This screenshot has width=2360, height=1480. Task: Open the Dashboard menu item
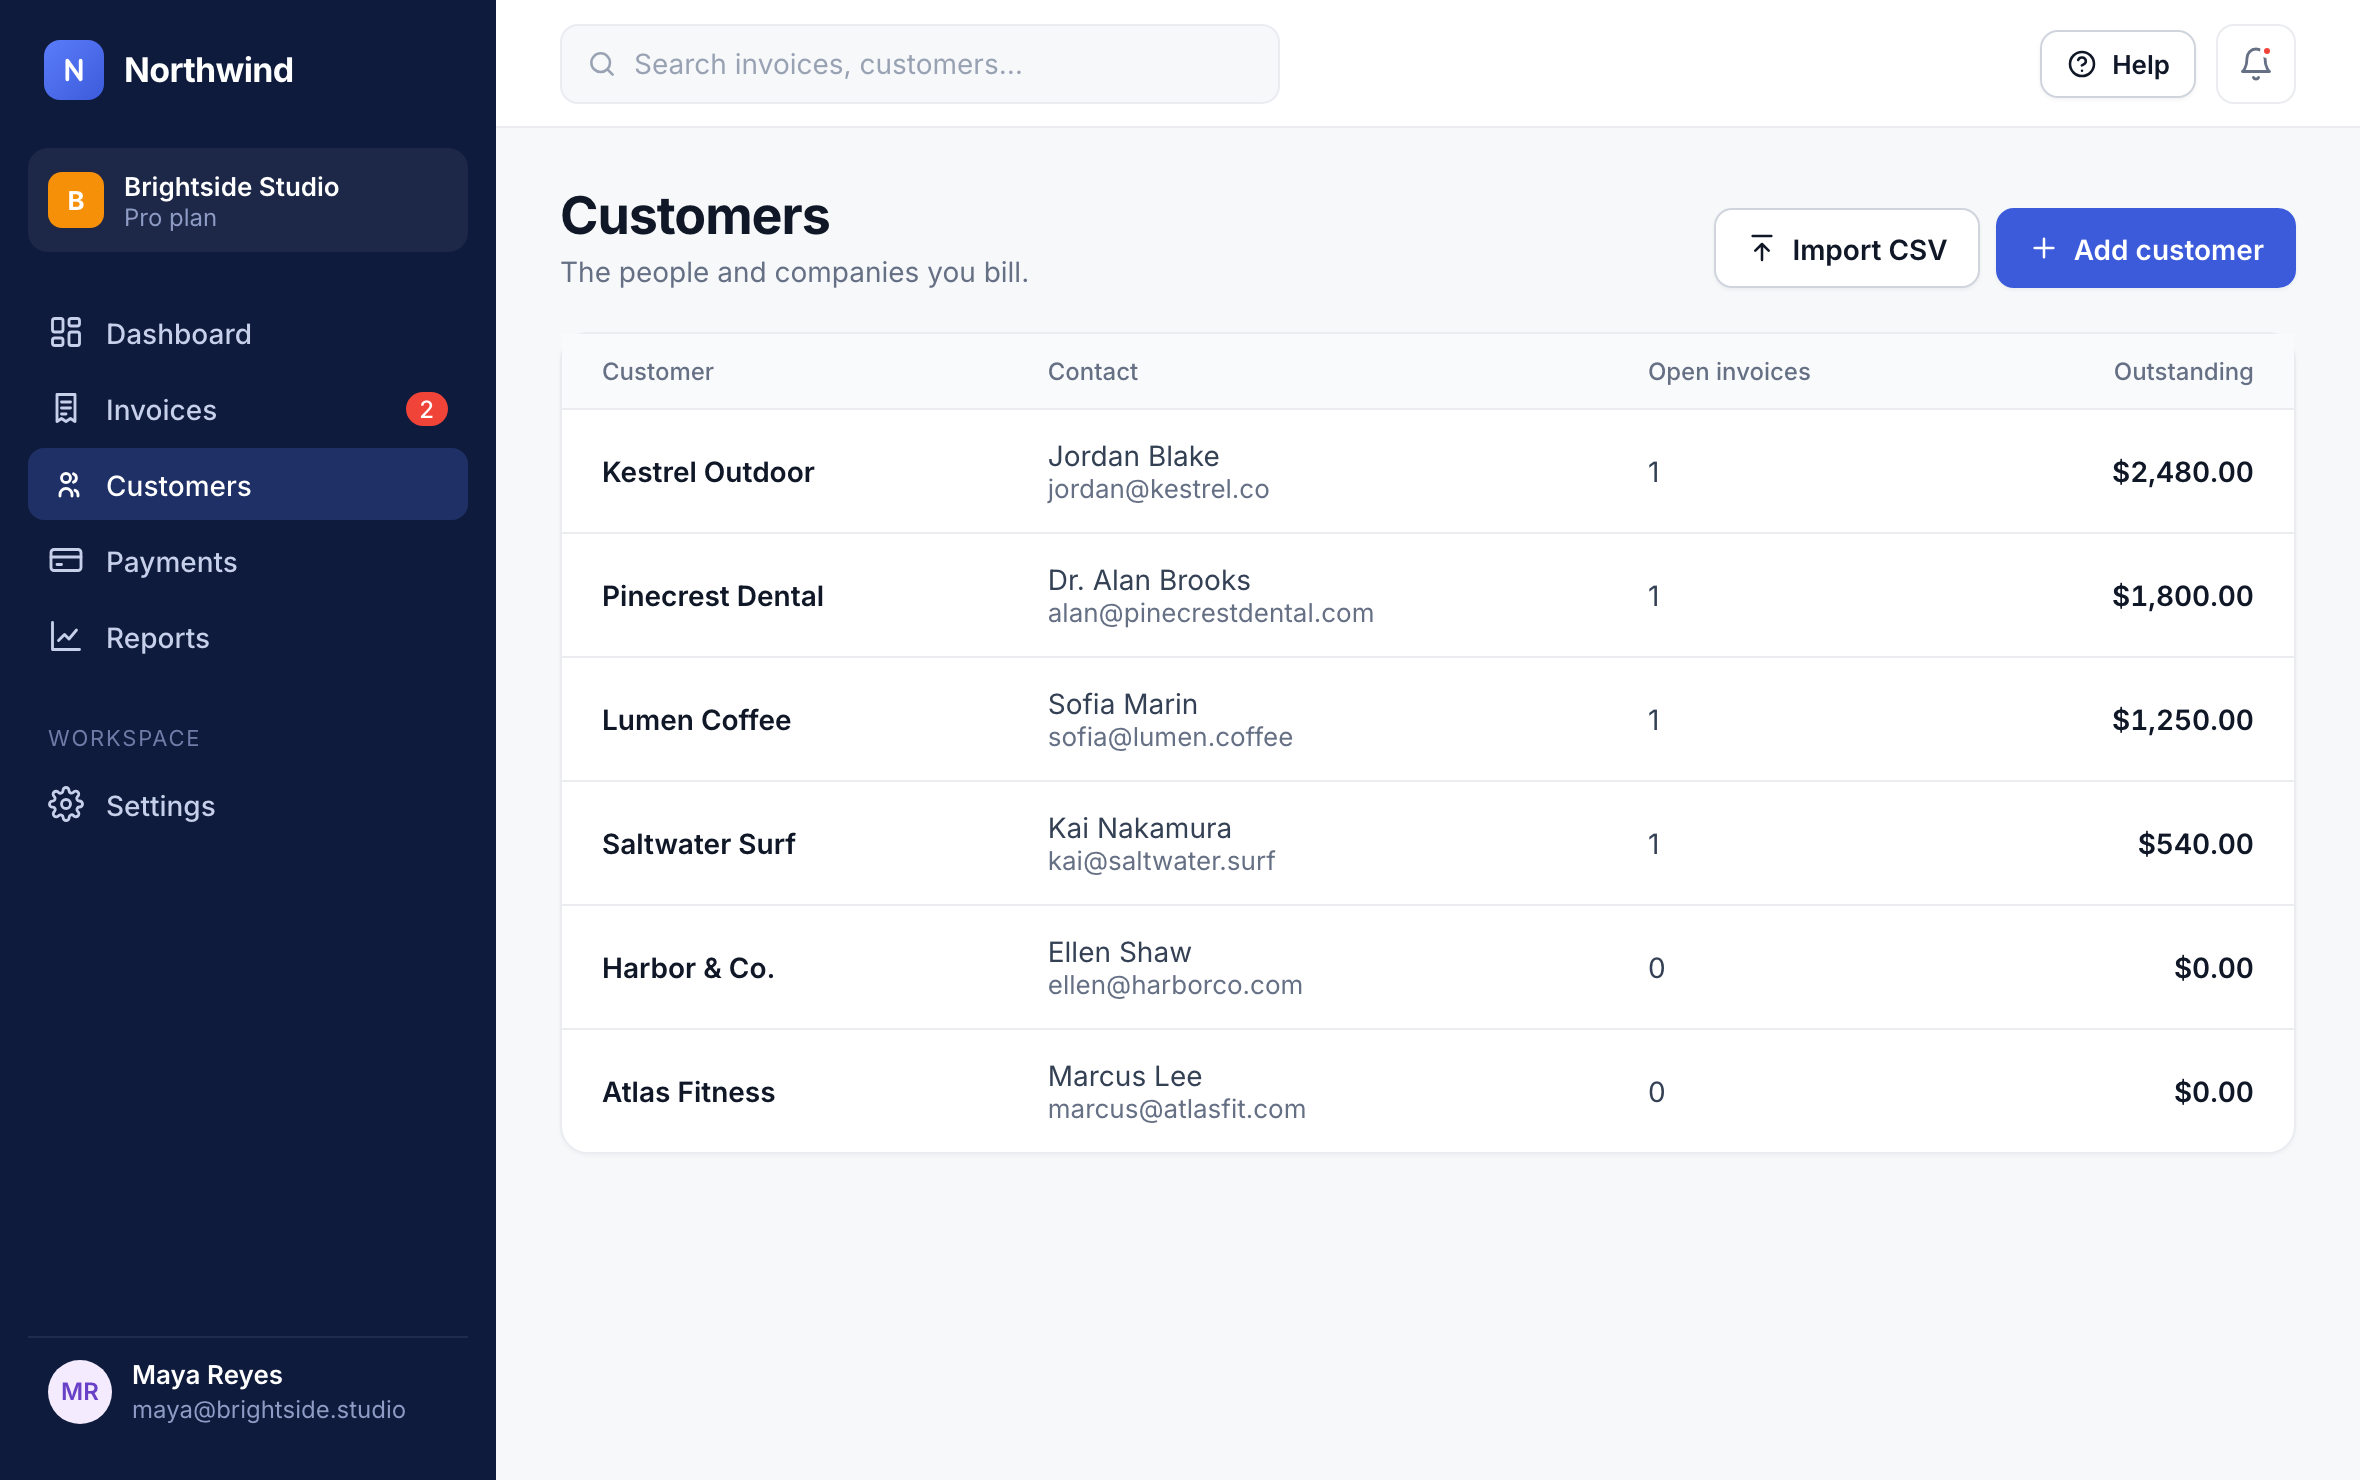pos(248,333)
